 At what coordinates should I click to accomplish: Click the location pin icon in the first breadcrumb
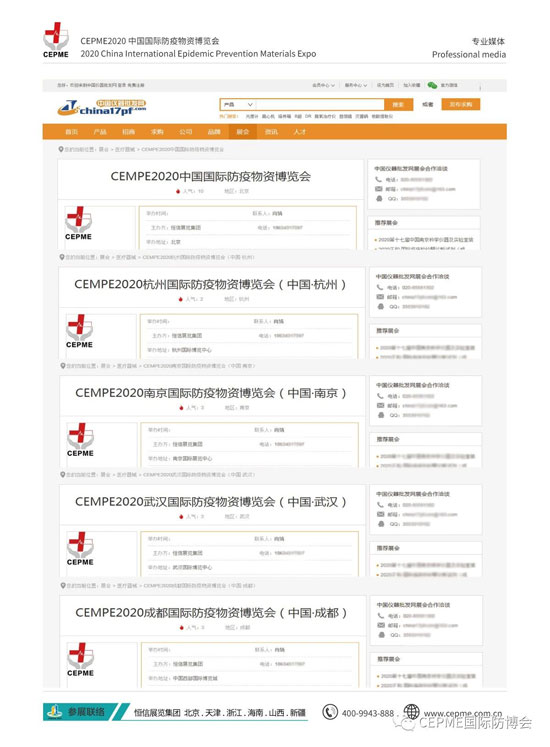coord(61,150)
